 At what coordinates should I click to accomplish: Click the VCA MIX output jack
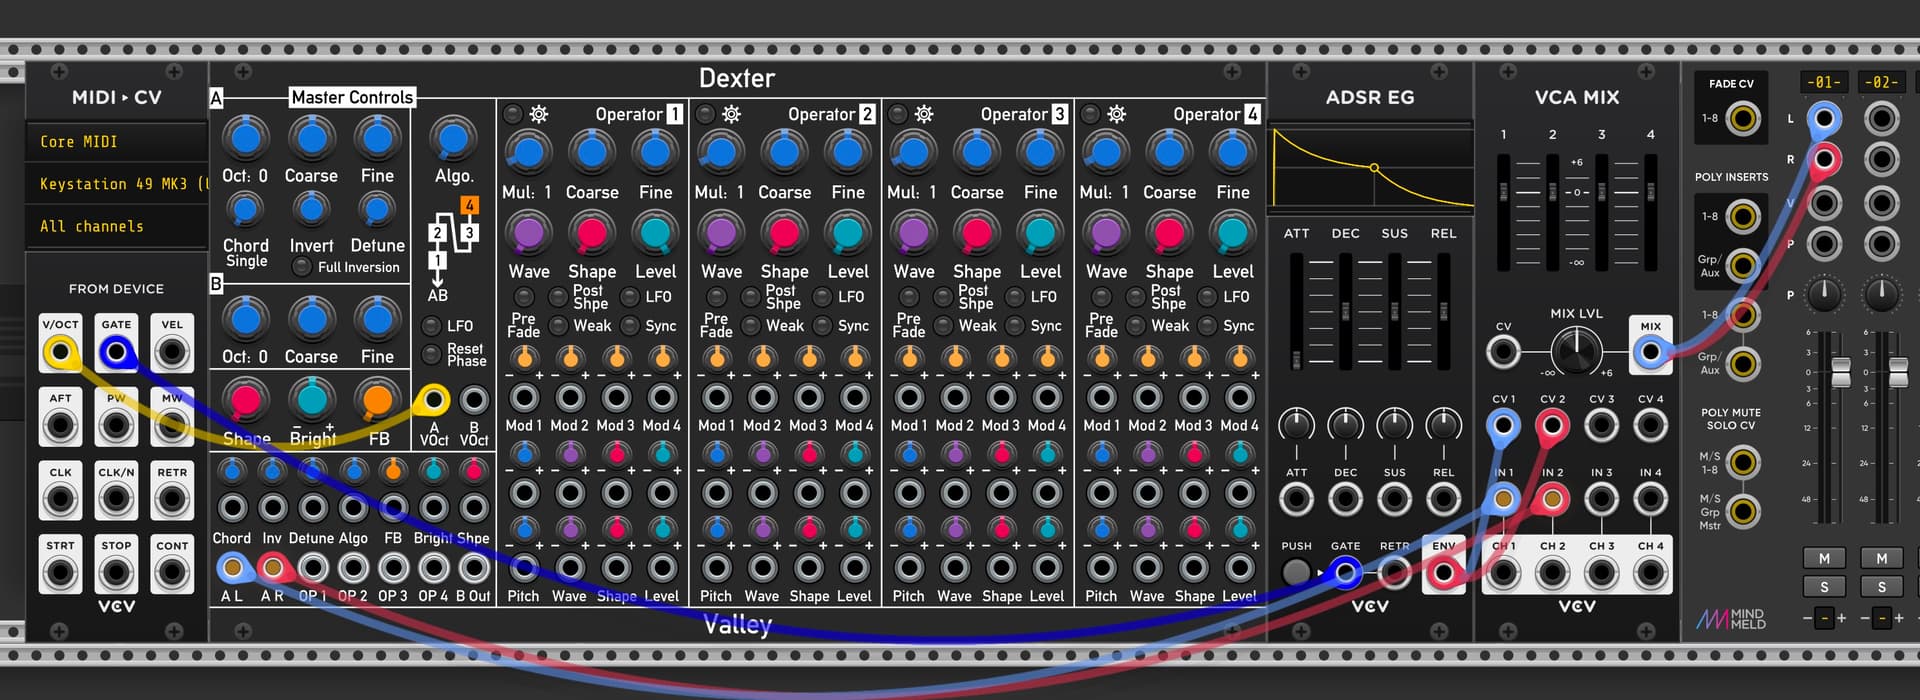click(x=1650, y=352)
